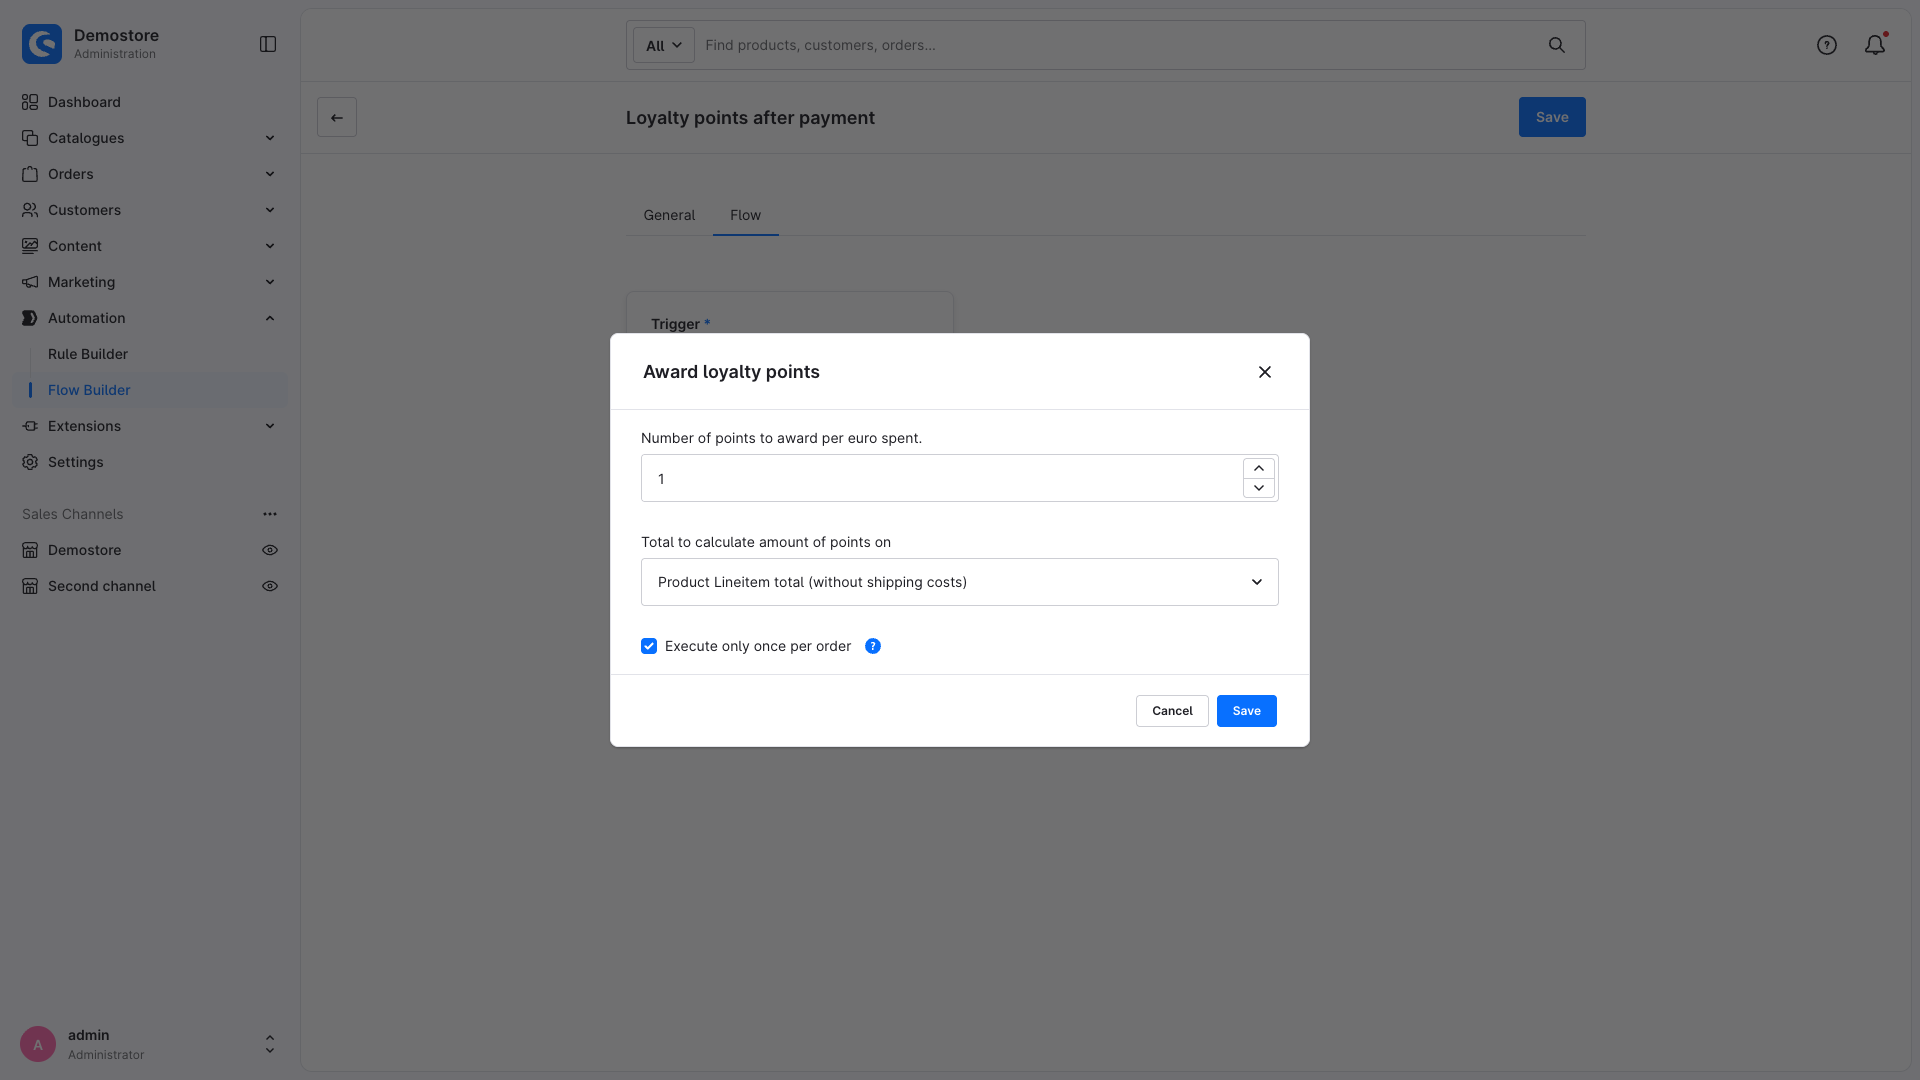The width and height of the screenshot is (1920, 1080).
Task: Uncheck Execute only once per order
Action: (x=649, y=646)
